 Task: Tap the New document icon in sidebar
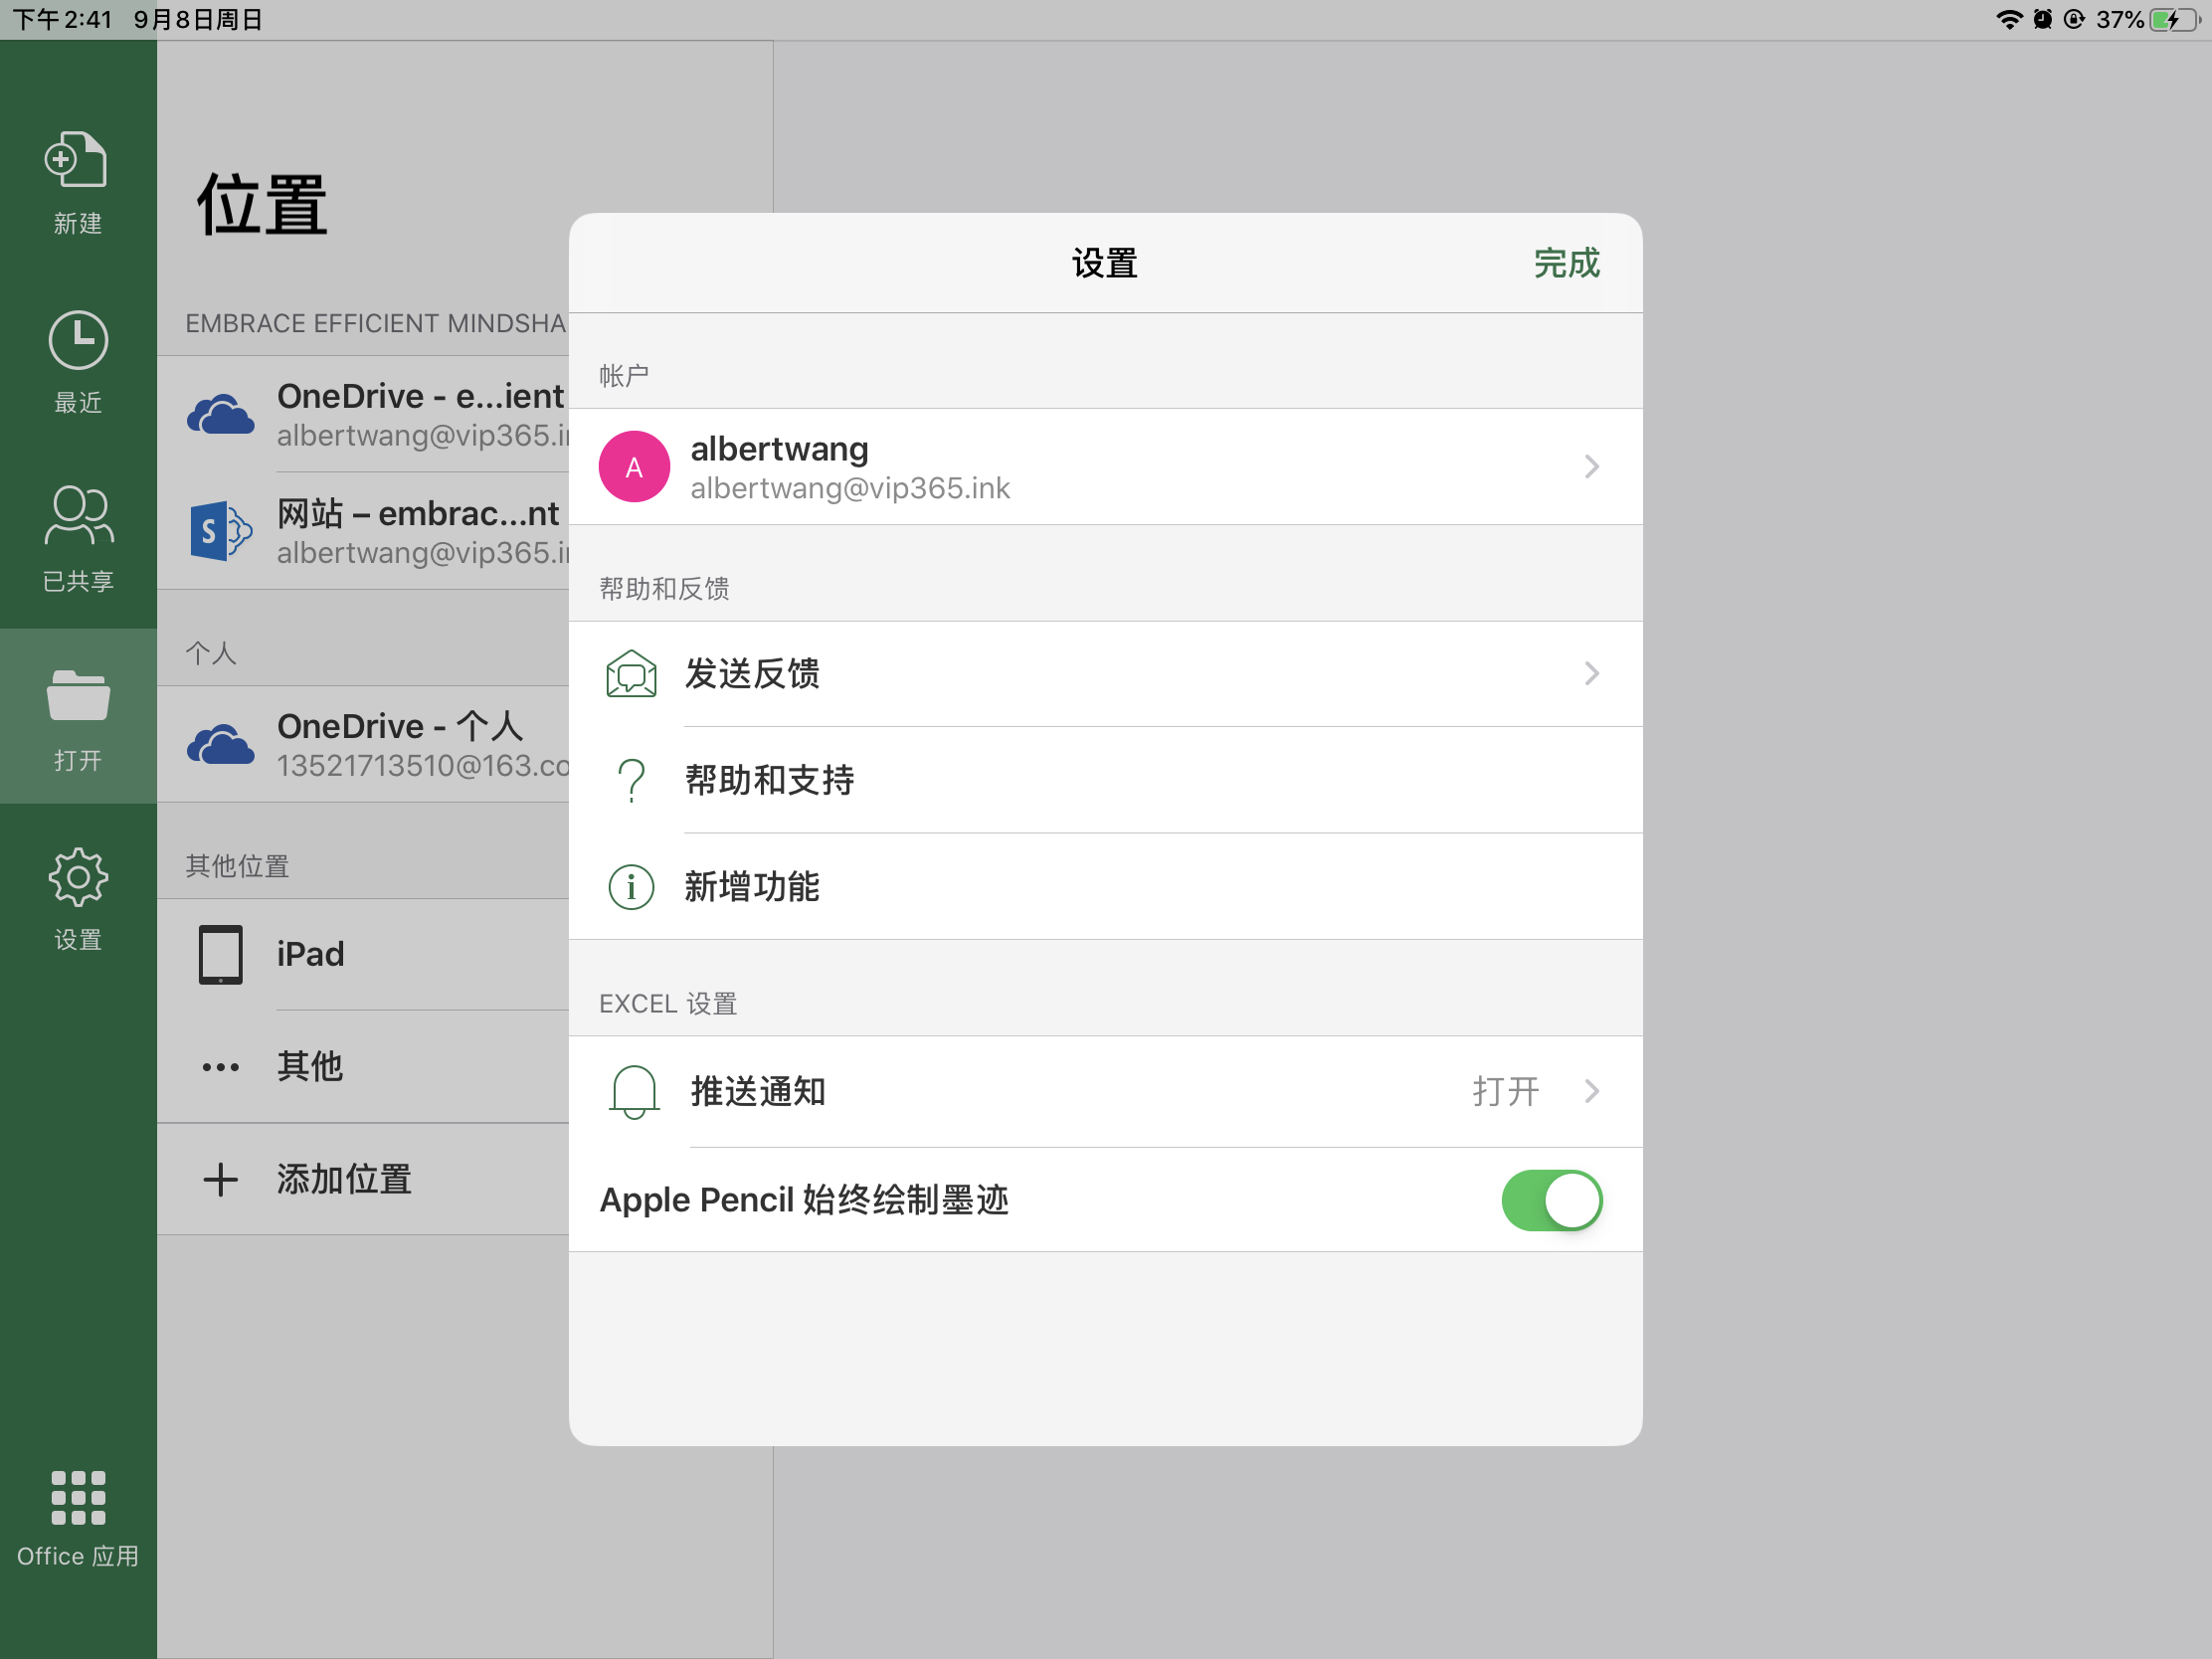coord(76,159)
